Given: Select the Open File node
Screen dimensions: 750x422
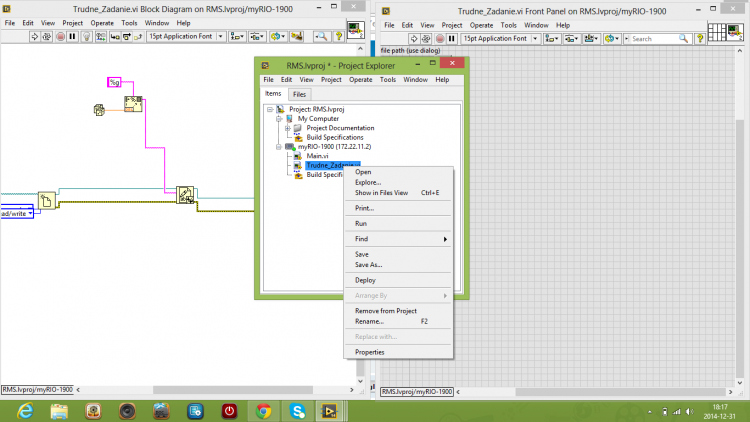Looking at the screenshot, I should click(x=47, y=200).
